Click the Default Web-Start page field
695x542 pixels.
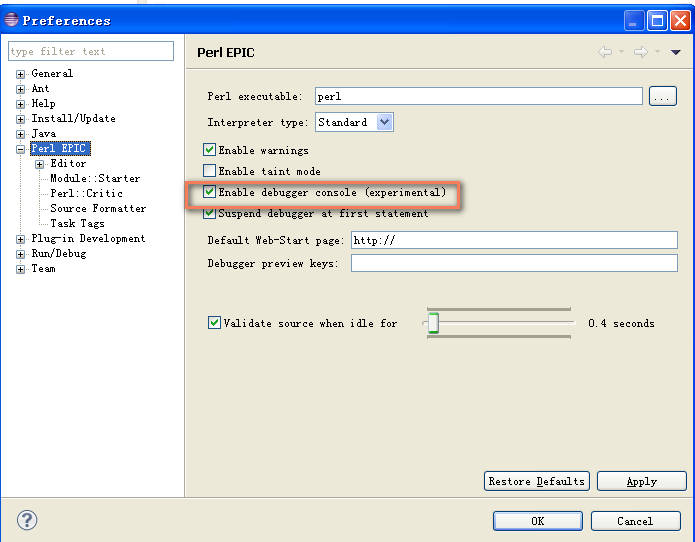coord(514,240)
